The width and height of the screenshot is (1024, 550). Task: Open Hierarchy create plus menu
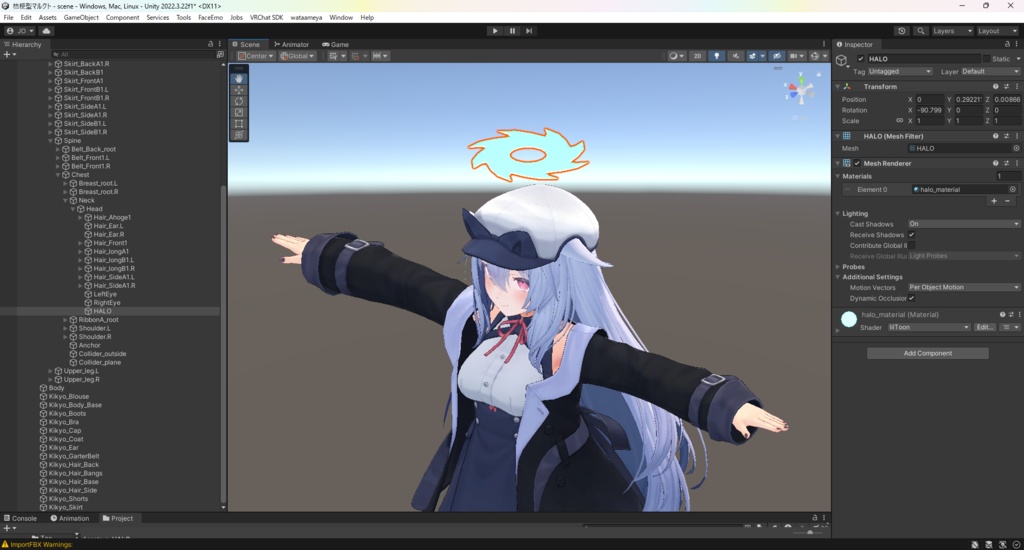coord(9,55)
